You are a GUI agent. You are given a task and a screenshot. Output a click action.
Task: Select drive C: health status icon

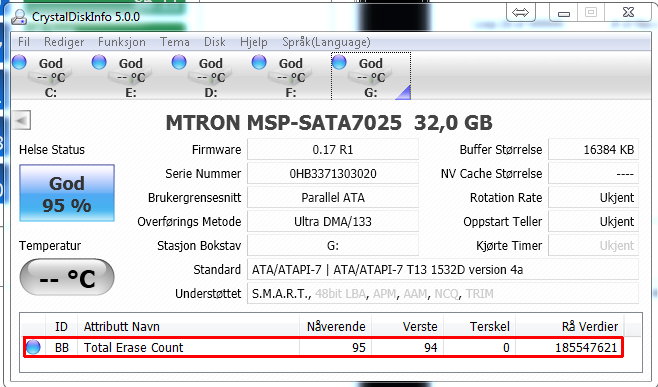[19, 62]
